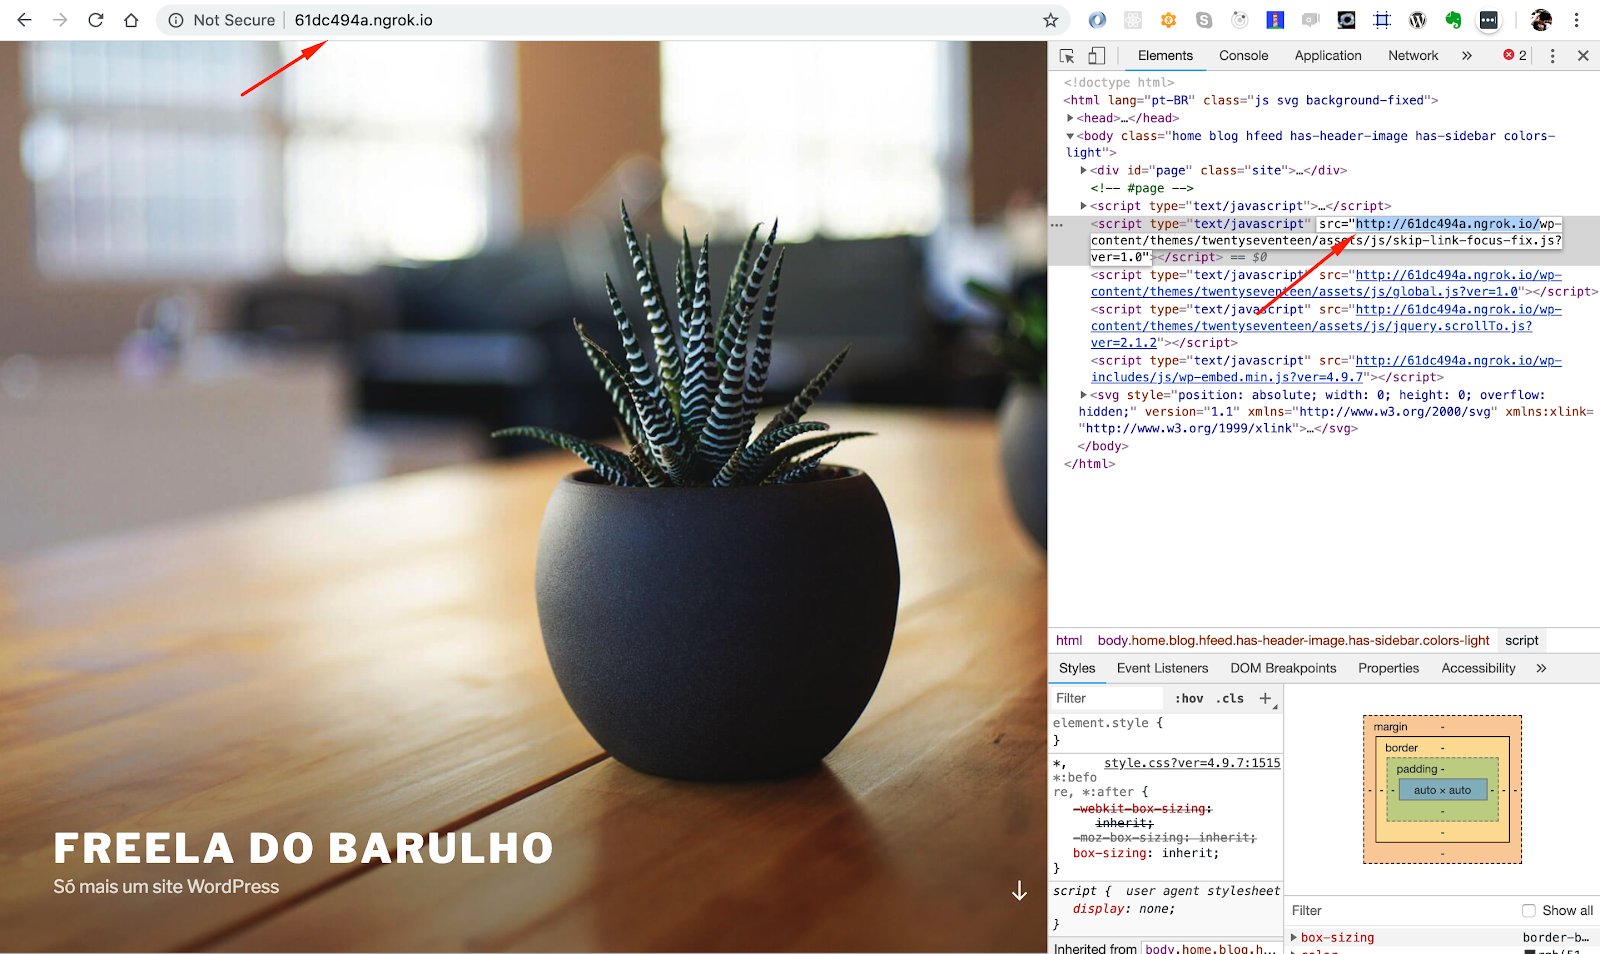Open the Application tab
The height and width of the screenshot is (954, 1600).
click(1328, 56)
